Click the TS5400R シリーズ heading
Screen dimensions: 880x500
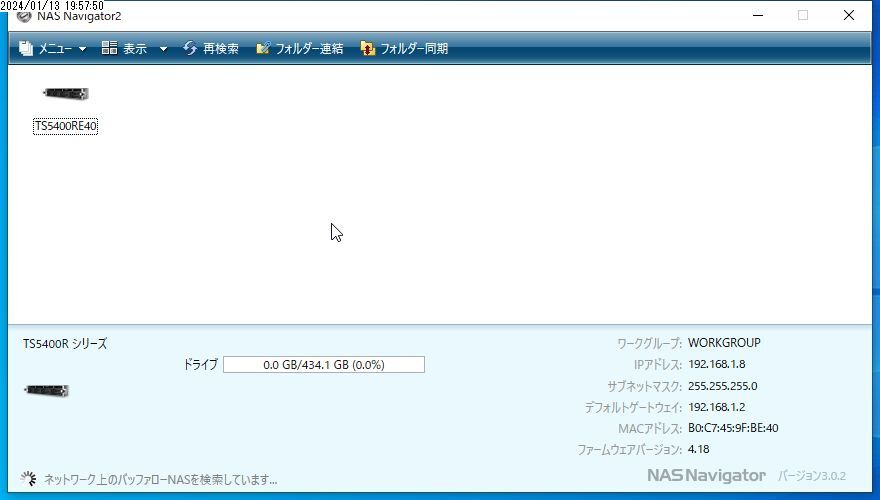point(65,344)
